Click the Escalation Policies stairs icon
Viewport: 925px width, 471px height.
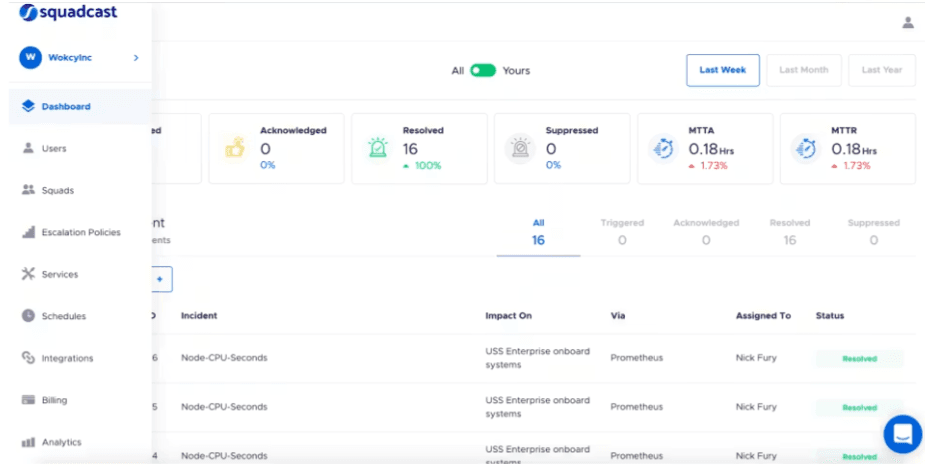28,232
